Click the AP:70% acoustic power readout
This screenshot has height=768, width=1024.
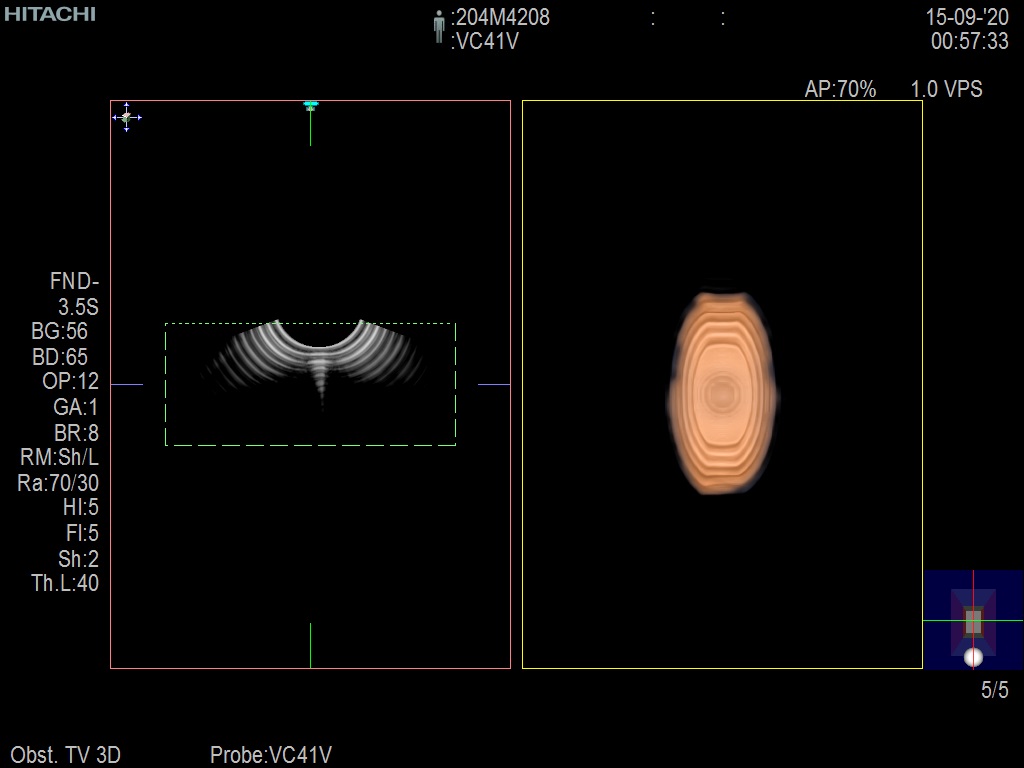pyautogui.click(x=840, y=89)
